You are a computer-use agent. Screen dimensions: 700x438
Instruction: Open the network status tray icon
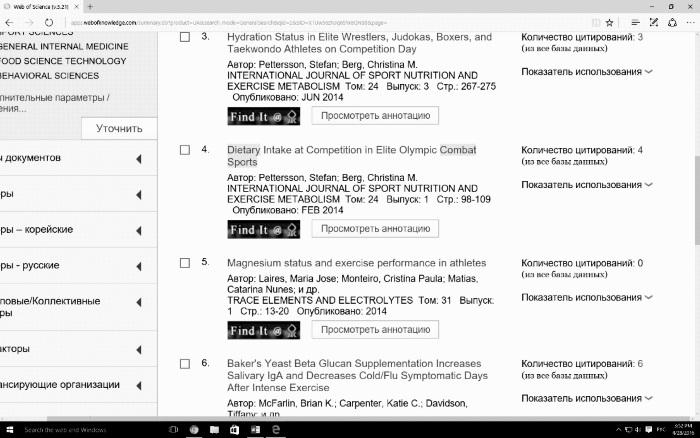629,430
